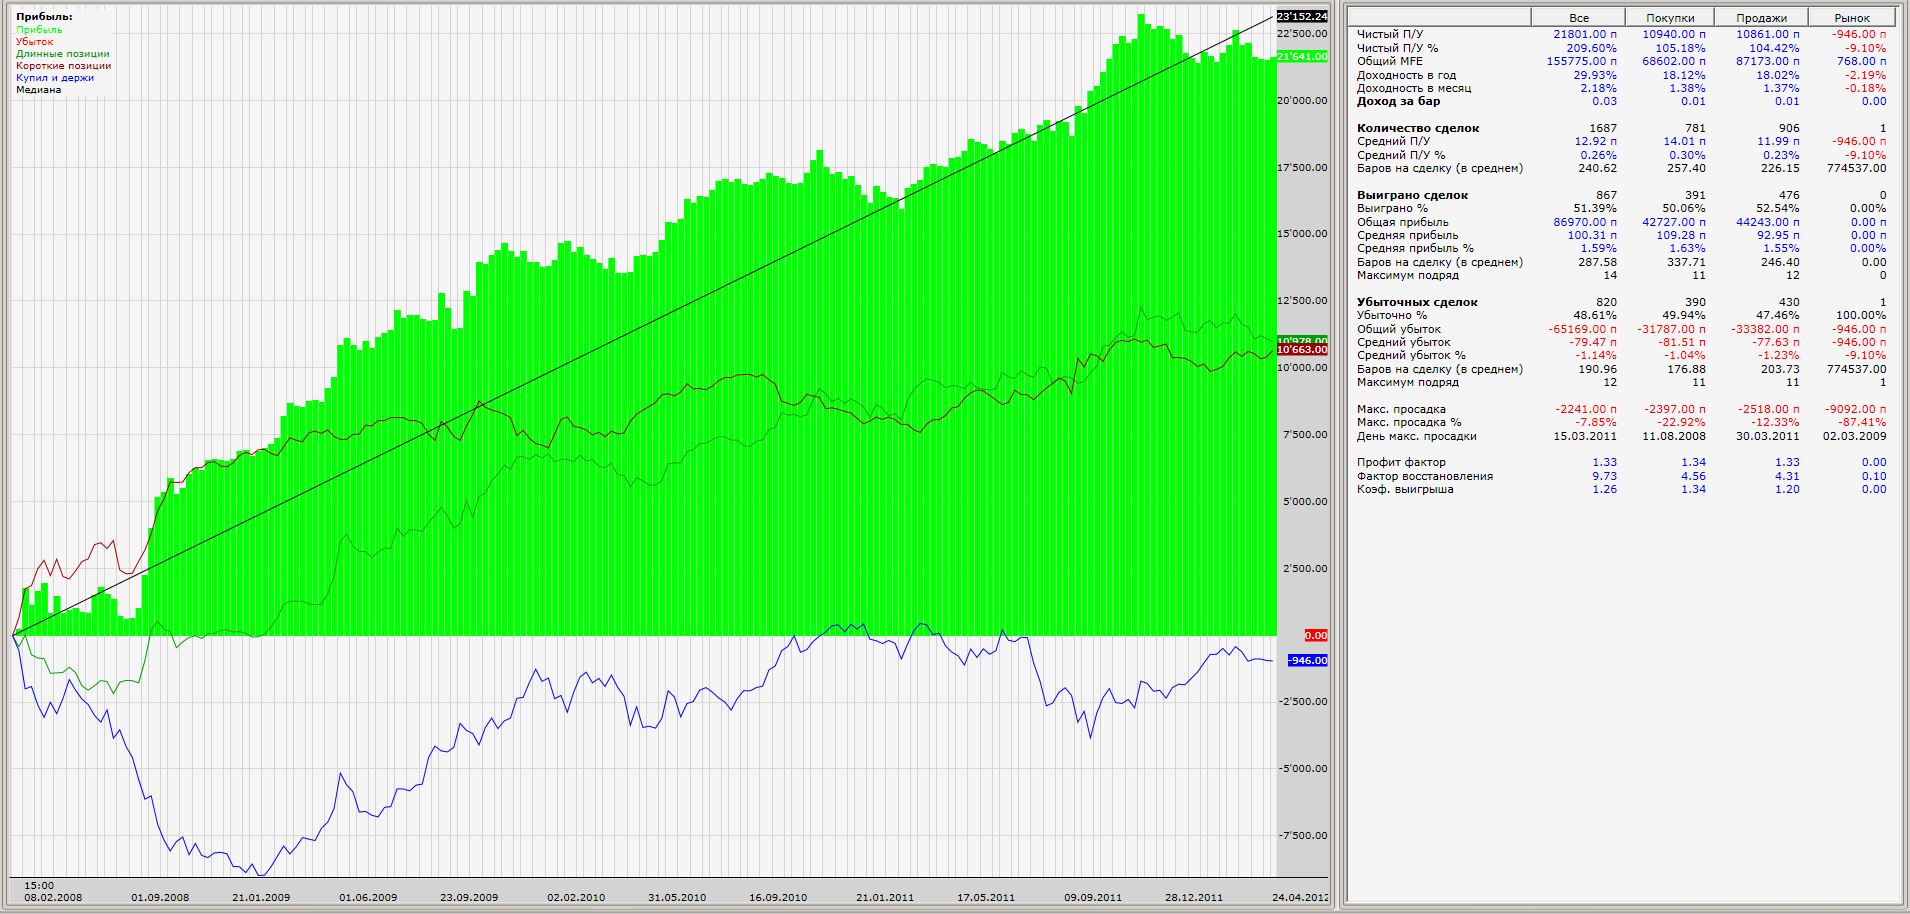Click the 1687 trade count value

pos(1603,128)
